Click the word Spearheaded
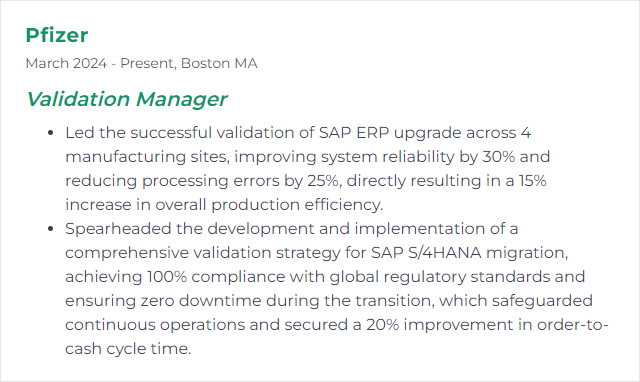The width and height of the screenshot is (640, 382). pos(118,229)
